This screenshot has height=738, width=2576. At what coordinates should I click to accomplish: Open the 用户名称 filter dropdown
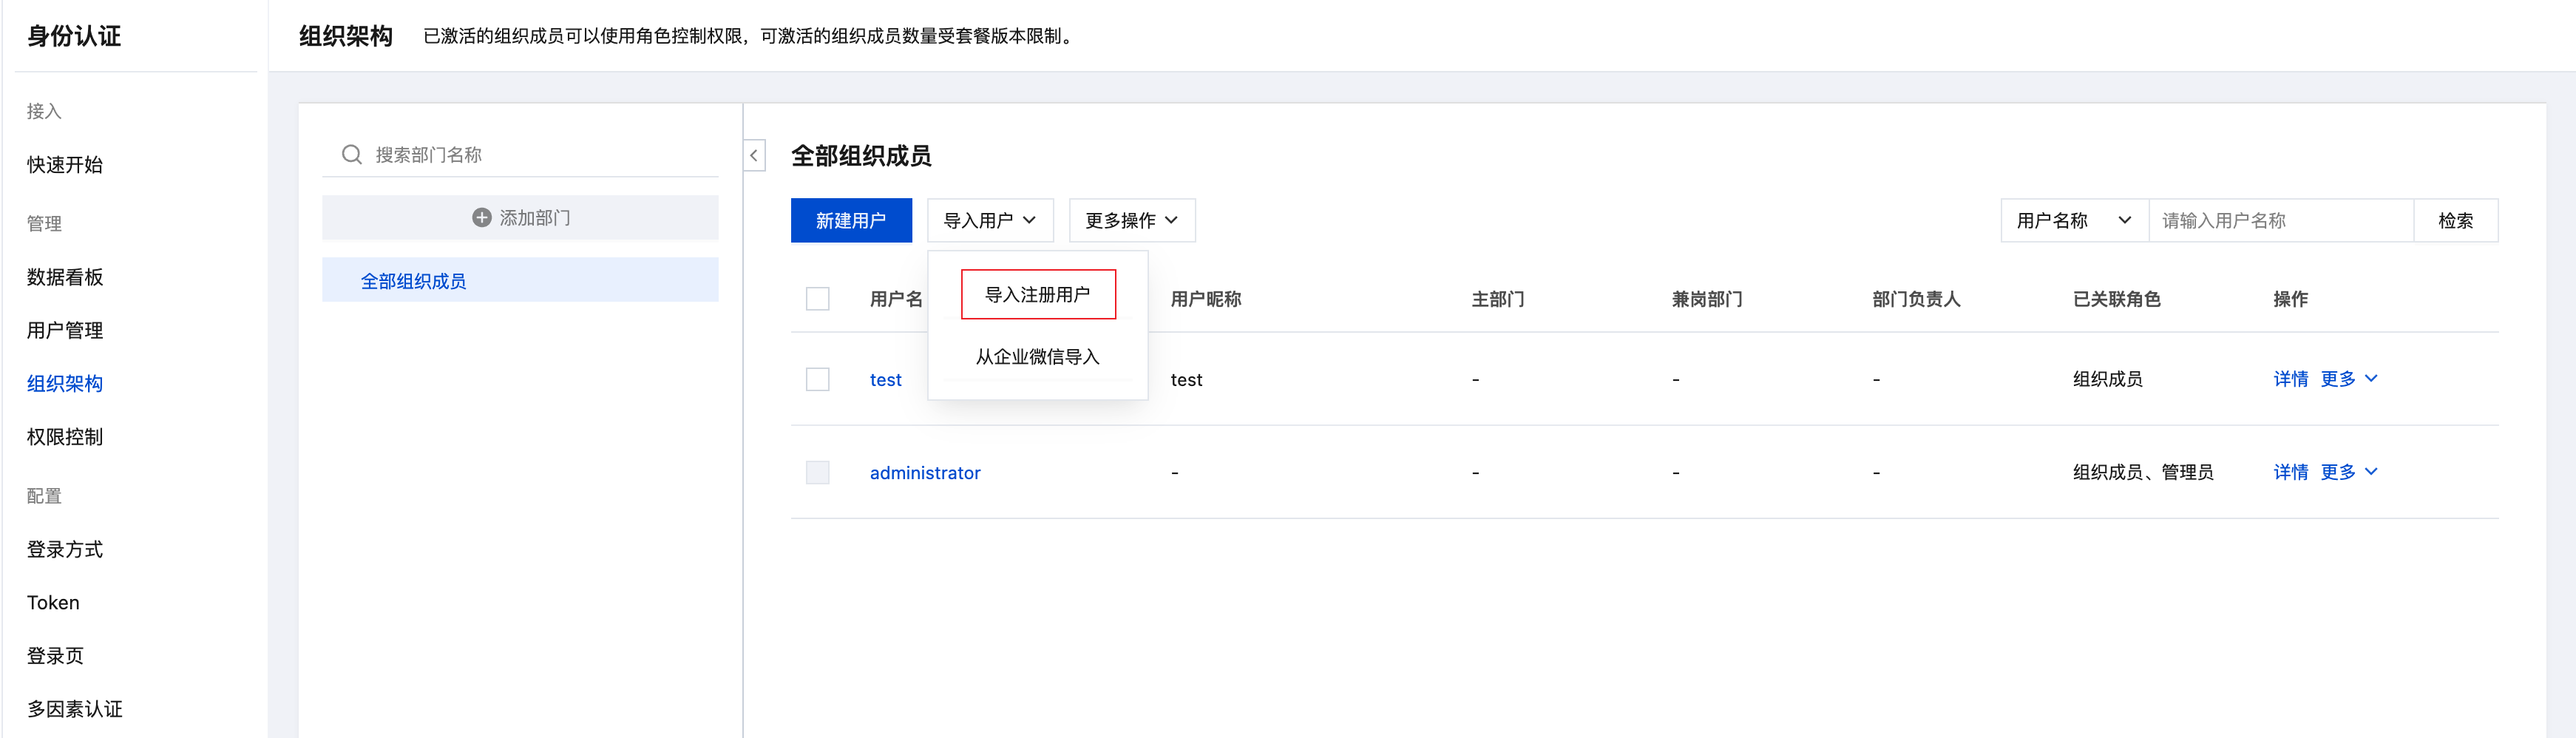[x=2073, y=220]
